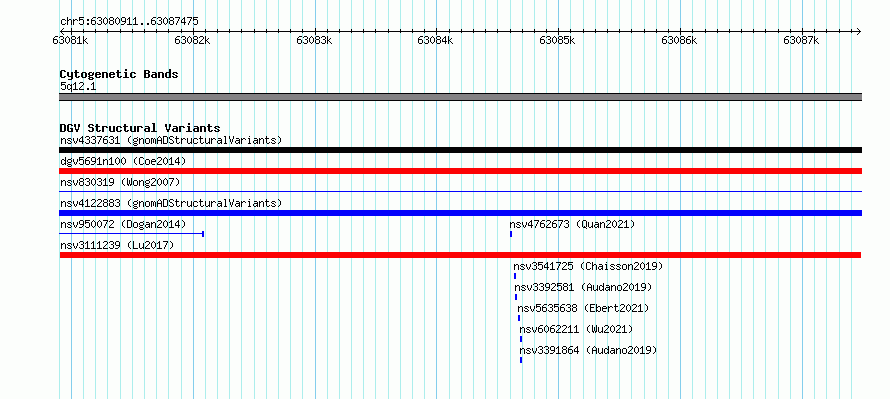Click the nsv6062211 blue marker
This screenshot has height=399, width=890.
pos(521,339)
